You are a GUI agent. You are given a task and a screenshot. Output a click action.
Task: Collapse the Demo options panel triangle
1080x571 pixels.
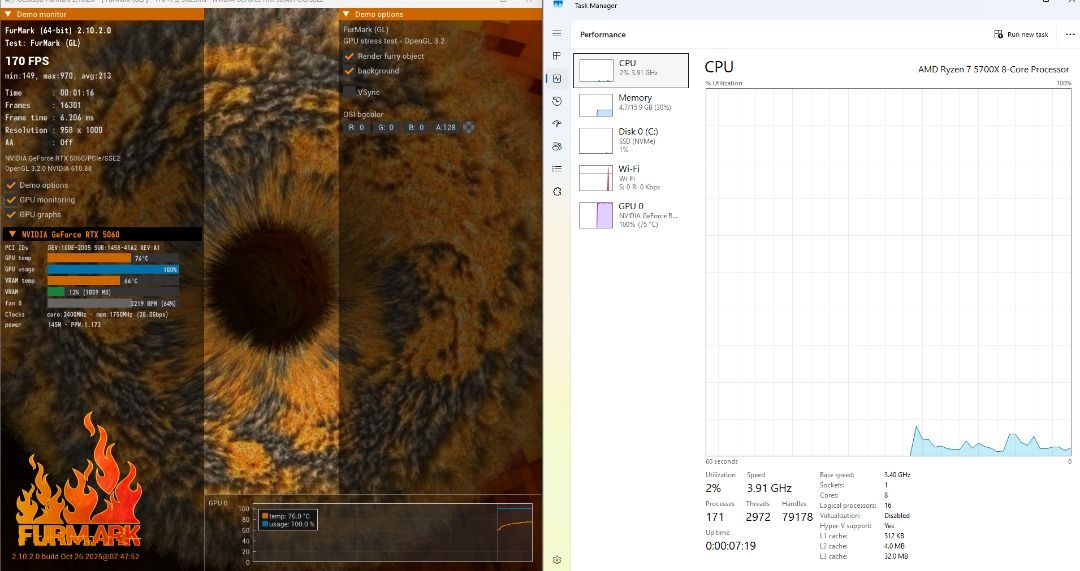[346, 14]
